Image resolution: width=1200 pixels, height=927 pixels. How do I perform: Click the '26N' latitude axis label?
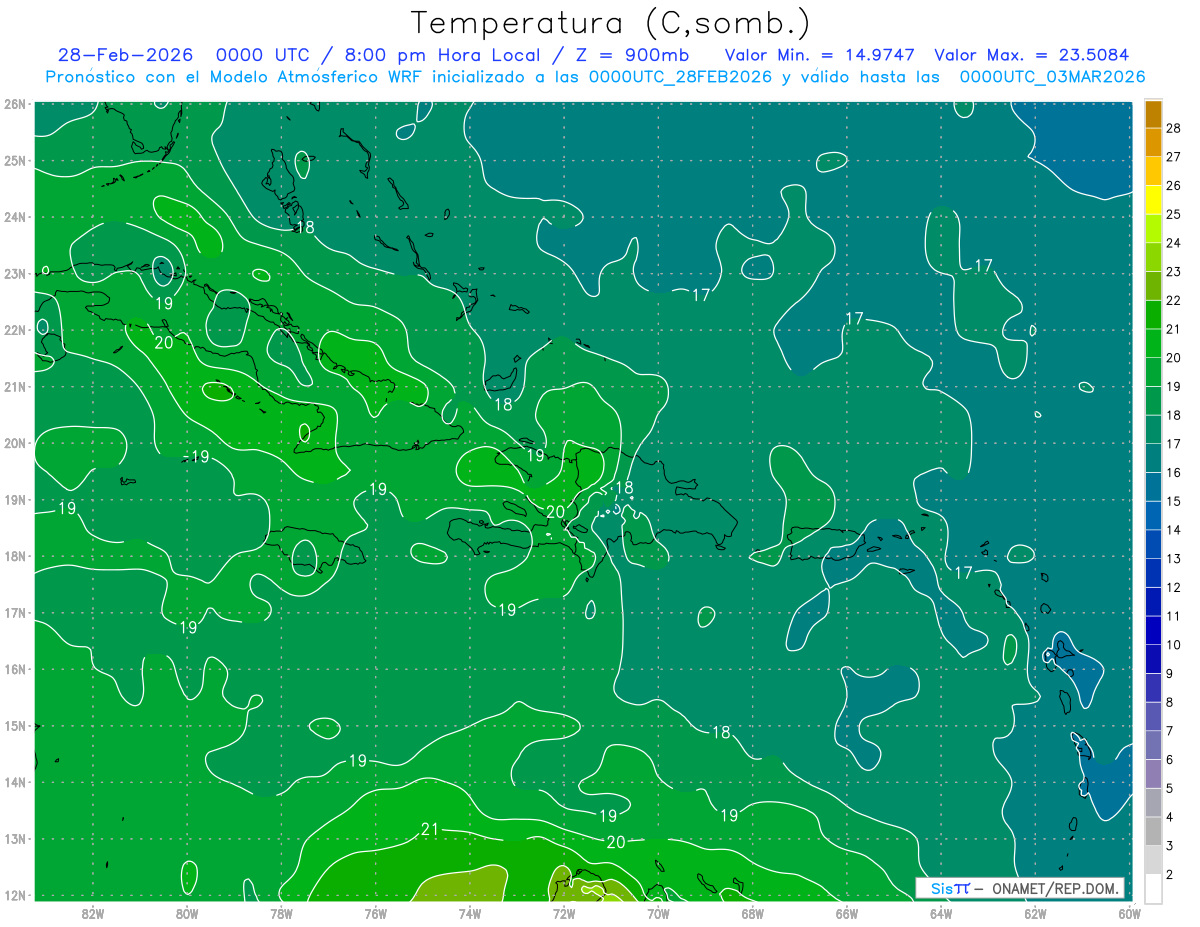tap(14, 104)
